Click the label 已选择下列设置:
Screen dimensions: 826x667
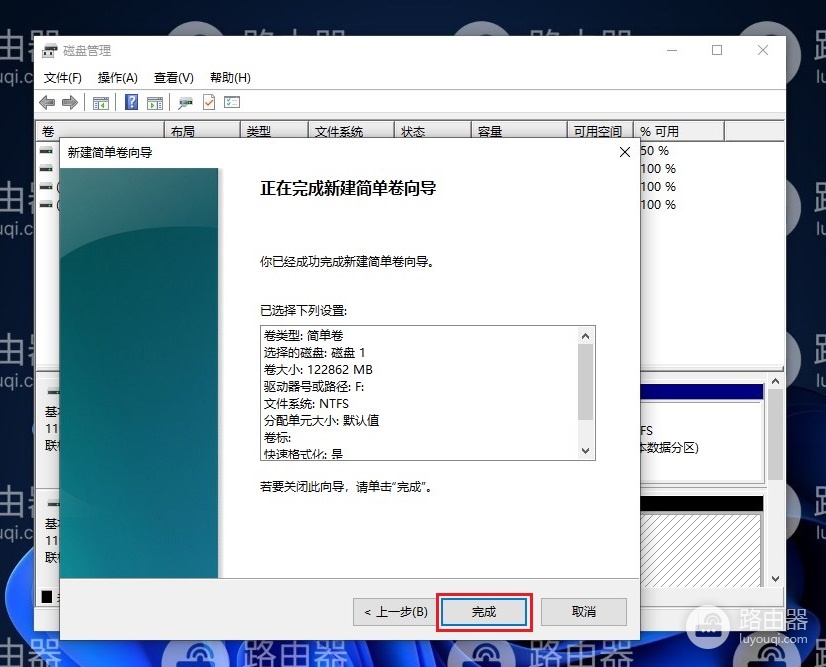(303, 310)
